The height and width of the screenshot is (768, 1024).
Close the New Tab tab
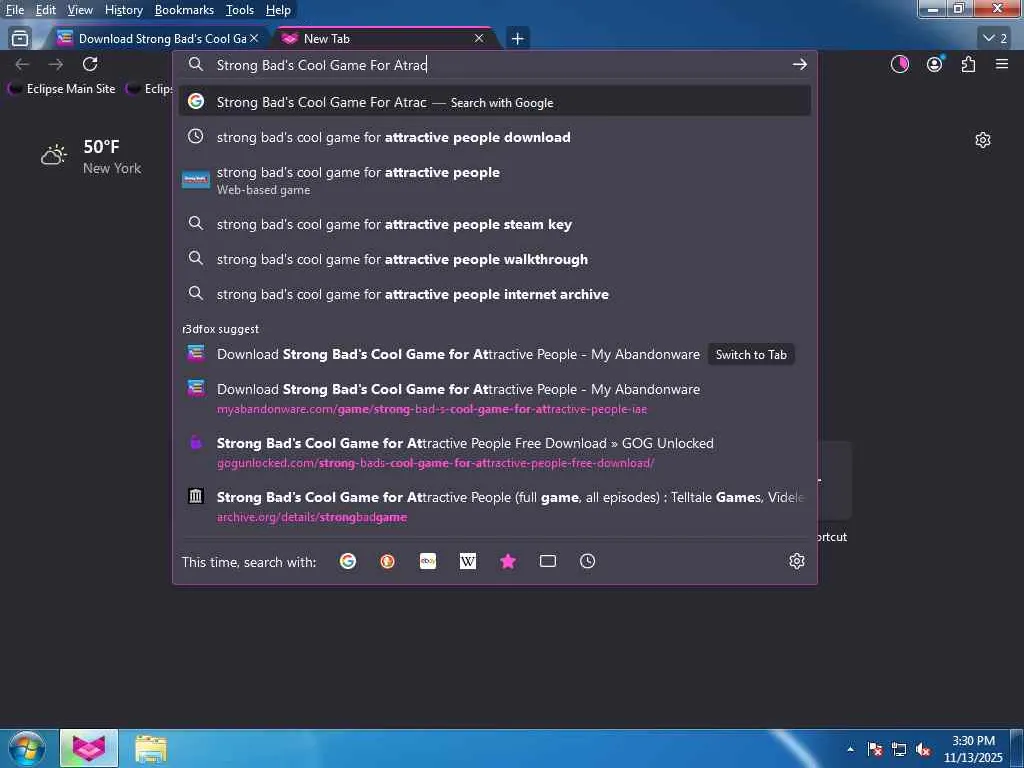click(x=479, y=39)
